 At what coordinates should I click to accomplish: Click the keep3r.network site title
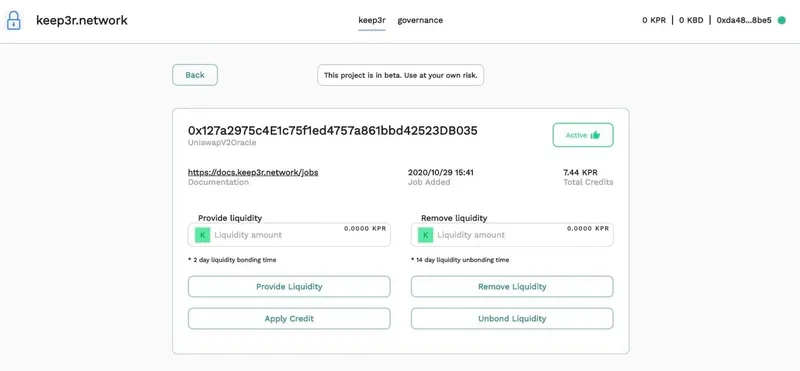[82, 20]
